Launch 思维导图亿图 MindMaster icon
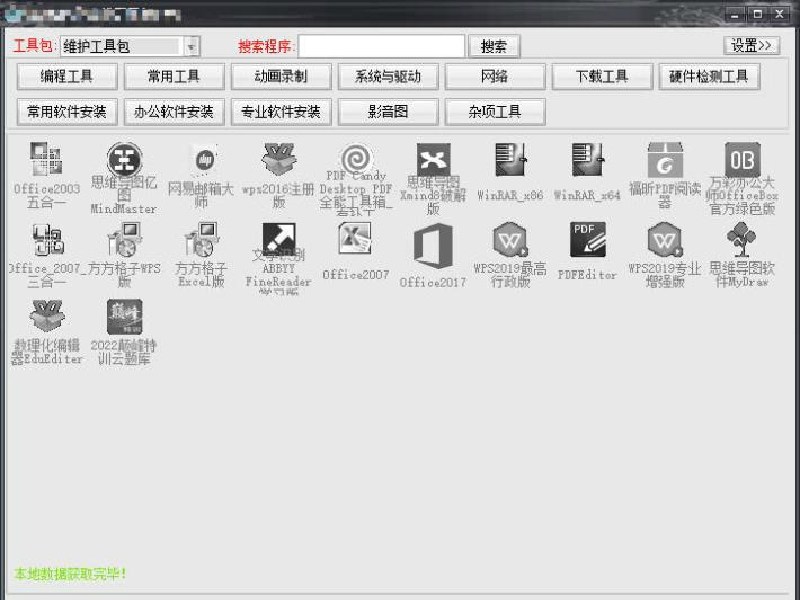This screenshot has width=800, height=600. pyautogui.click(x=124, y=159)
